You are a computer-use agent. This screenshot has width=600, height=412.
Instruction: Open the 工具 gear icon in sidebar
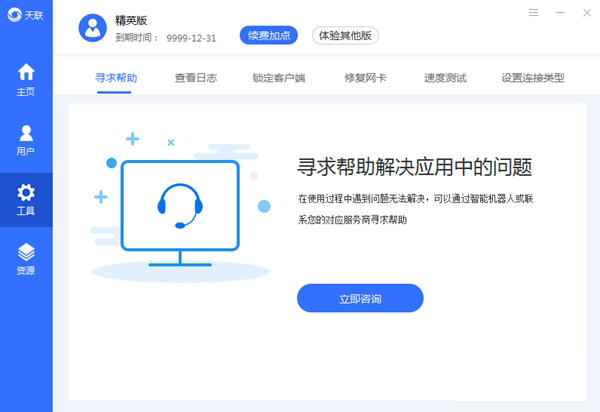[26, 192]
